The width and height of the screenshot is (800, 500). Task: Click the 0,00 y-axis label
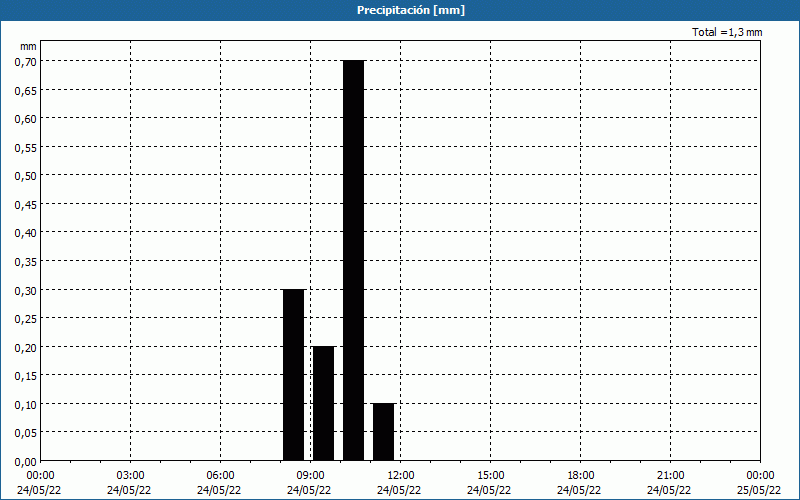pos(25,462)
